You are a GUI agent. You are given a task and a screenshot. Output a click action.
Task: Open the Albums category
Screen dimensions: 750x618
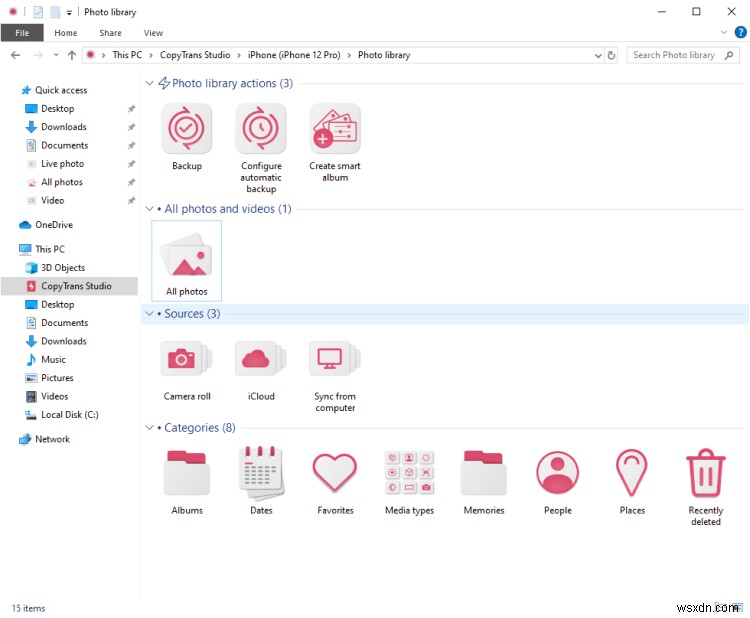187,472
